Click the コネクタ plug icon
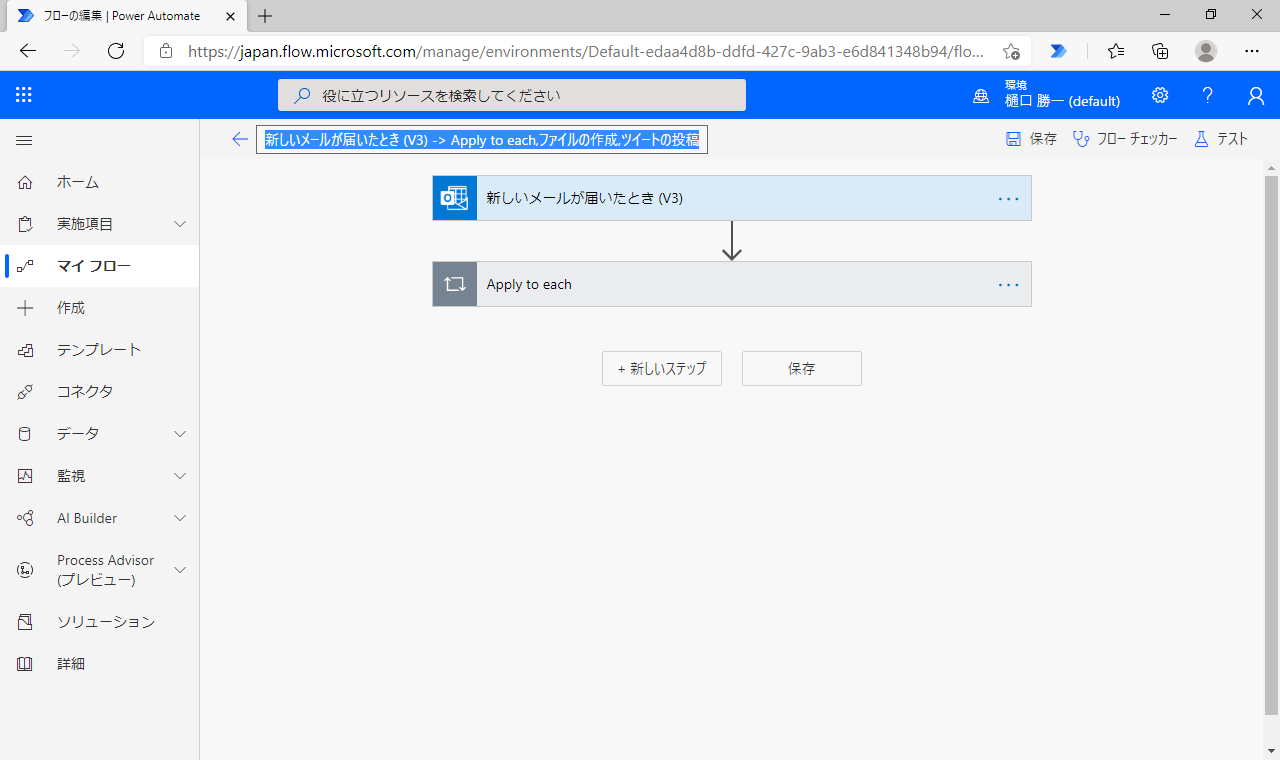This screenshot has height=760, width=1280. click(x=25, y=392)
